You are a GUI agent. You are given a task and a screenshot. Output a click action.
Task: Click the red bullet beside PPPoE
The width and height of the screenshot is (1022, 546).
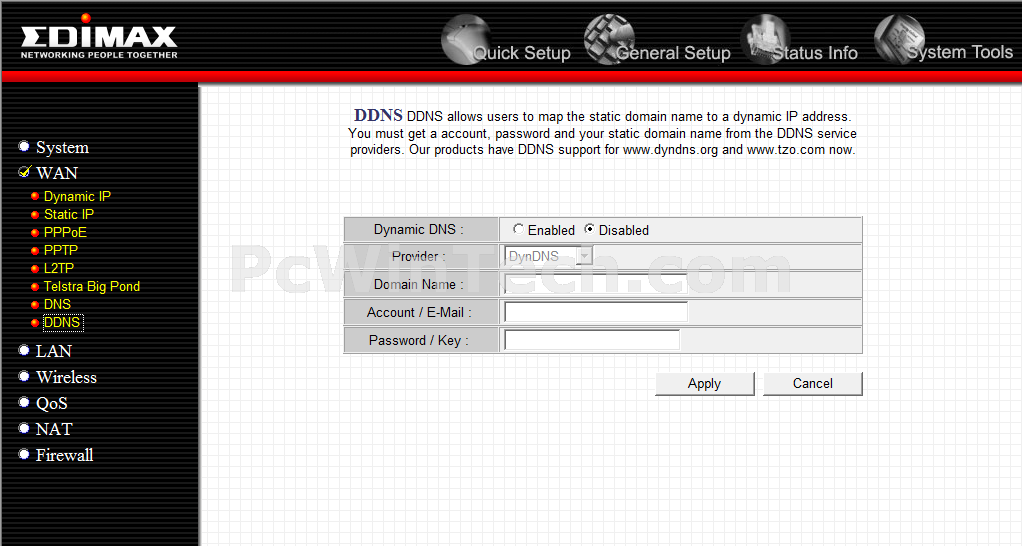35,233
